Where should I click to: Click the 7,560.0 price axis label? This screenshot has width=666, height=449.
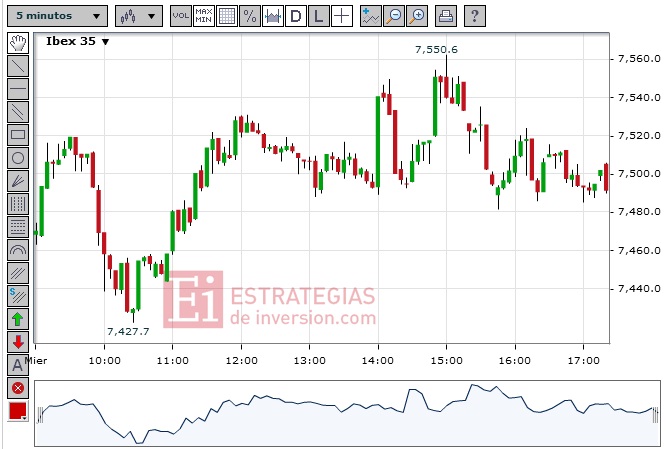pyautogui.click(x=639, y=59)
